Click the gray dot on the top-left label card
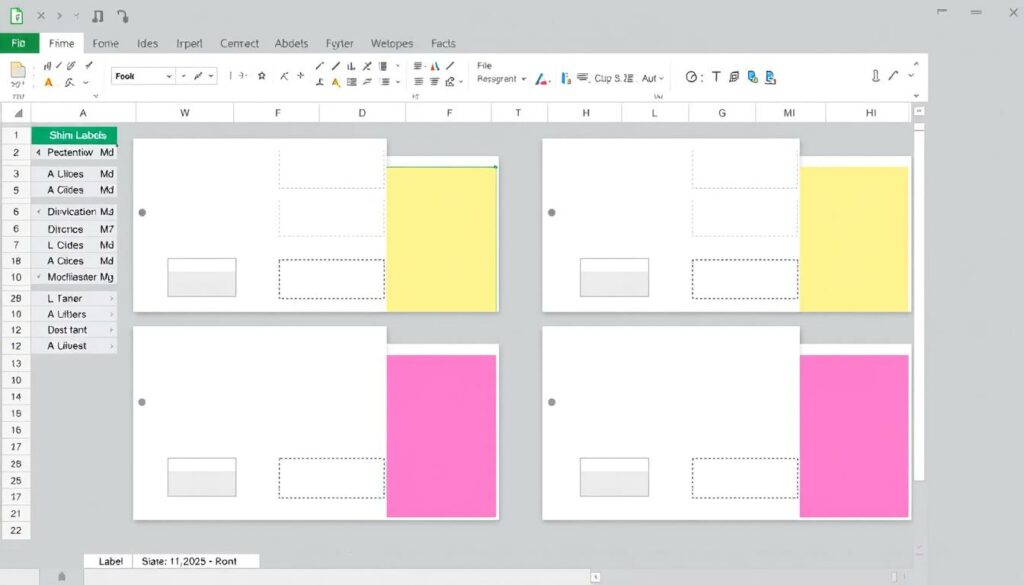Viewport: 1024px width, 585px height. [x=142, y=213]
